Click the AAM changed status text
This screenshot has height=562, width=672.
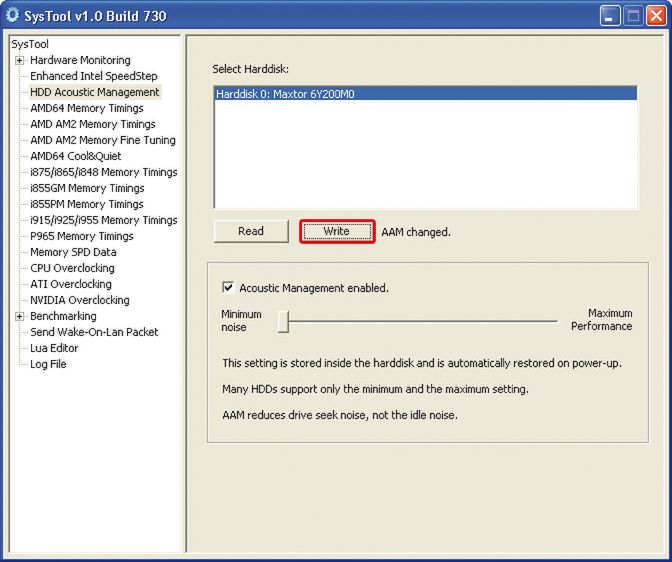[x=416, y=232]
